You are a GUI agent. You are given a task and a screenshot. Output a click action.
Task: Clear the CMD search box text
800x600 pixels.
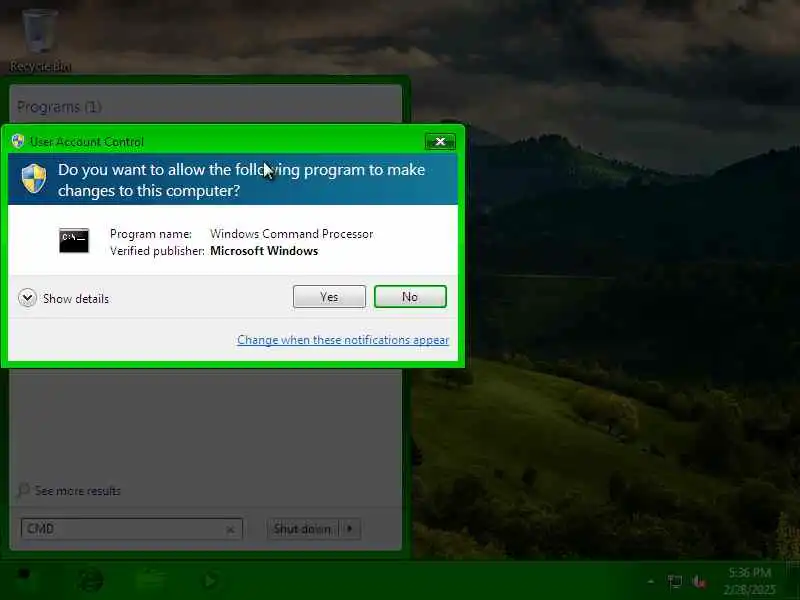(x=230, y=530)
